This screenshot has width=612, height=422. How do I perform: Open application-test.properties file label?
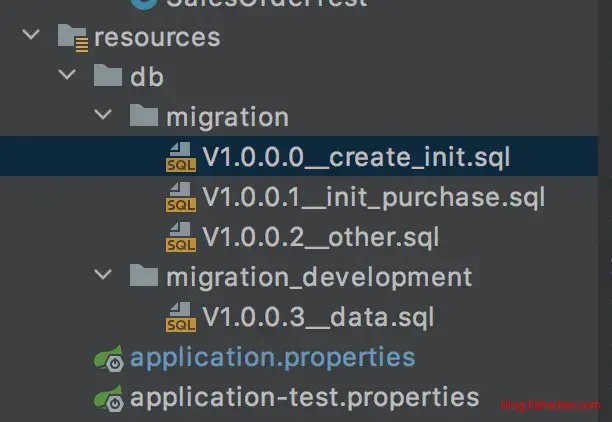[304, 397]
